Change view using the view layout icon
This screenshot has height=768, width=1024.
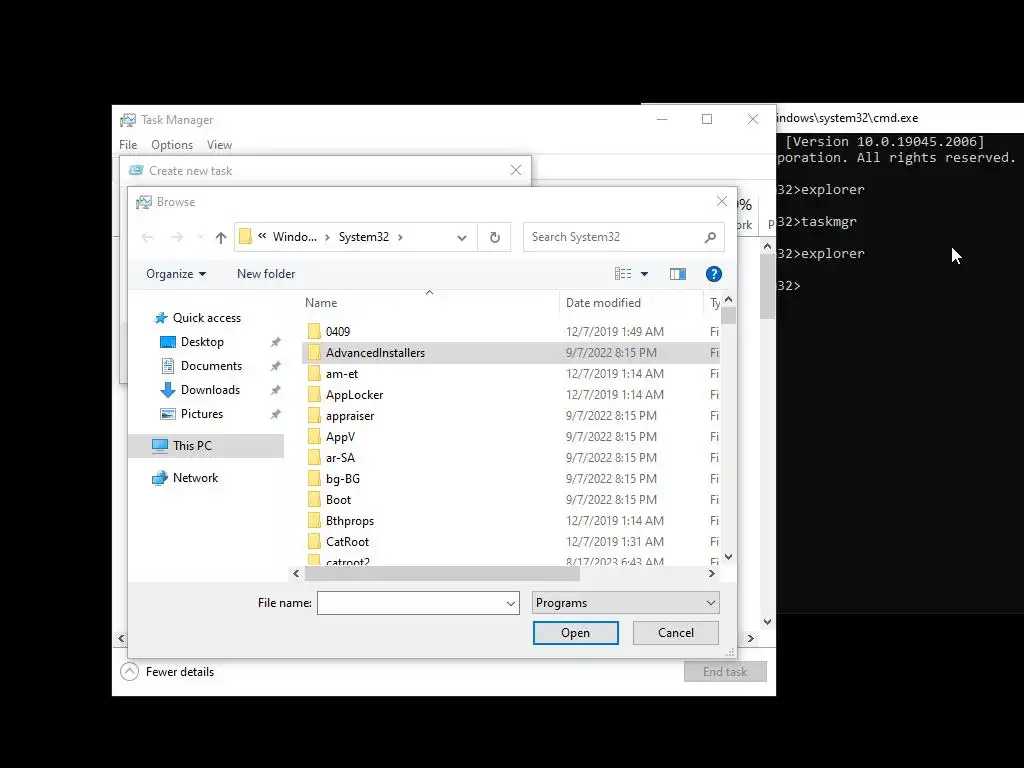(x=623, y=274)
